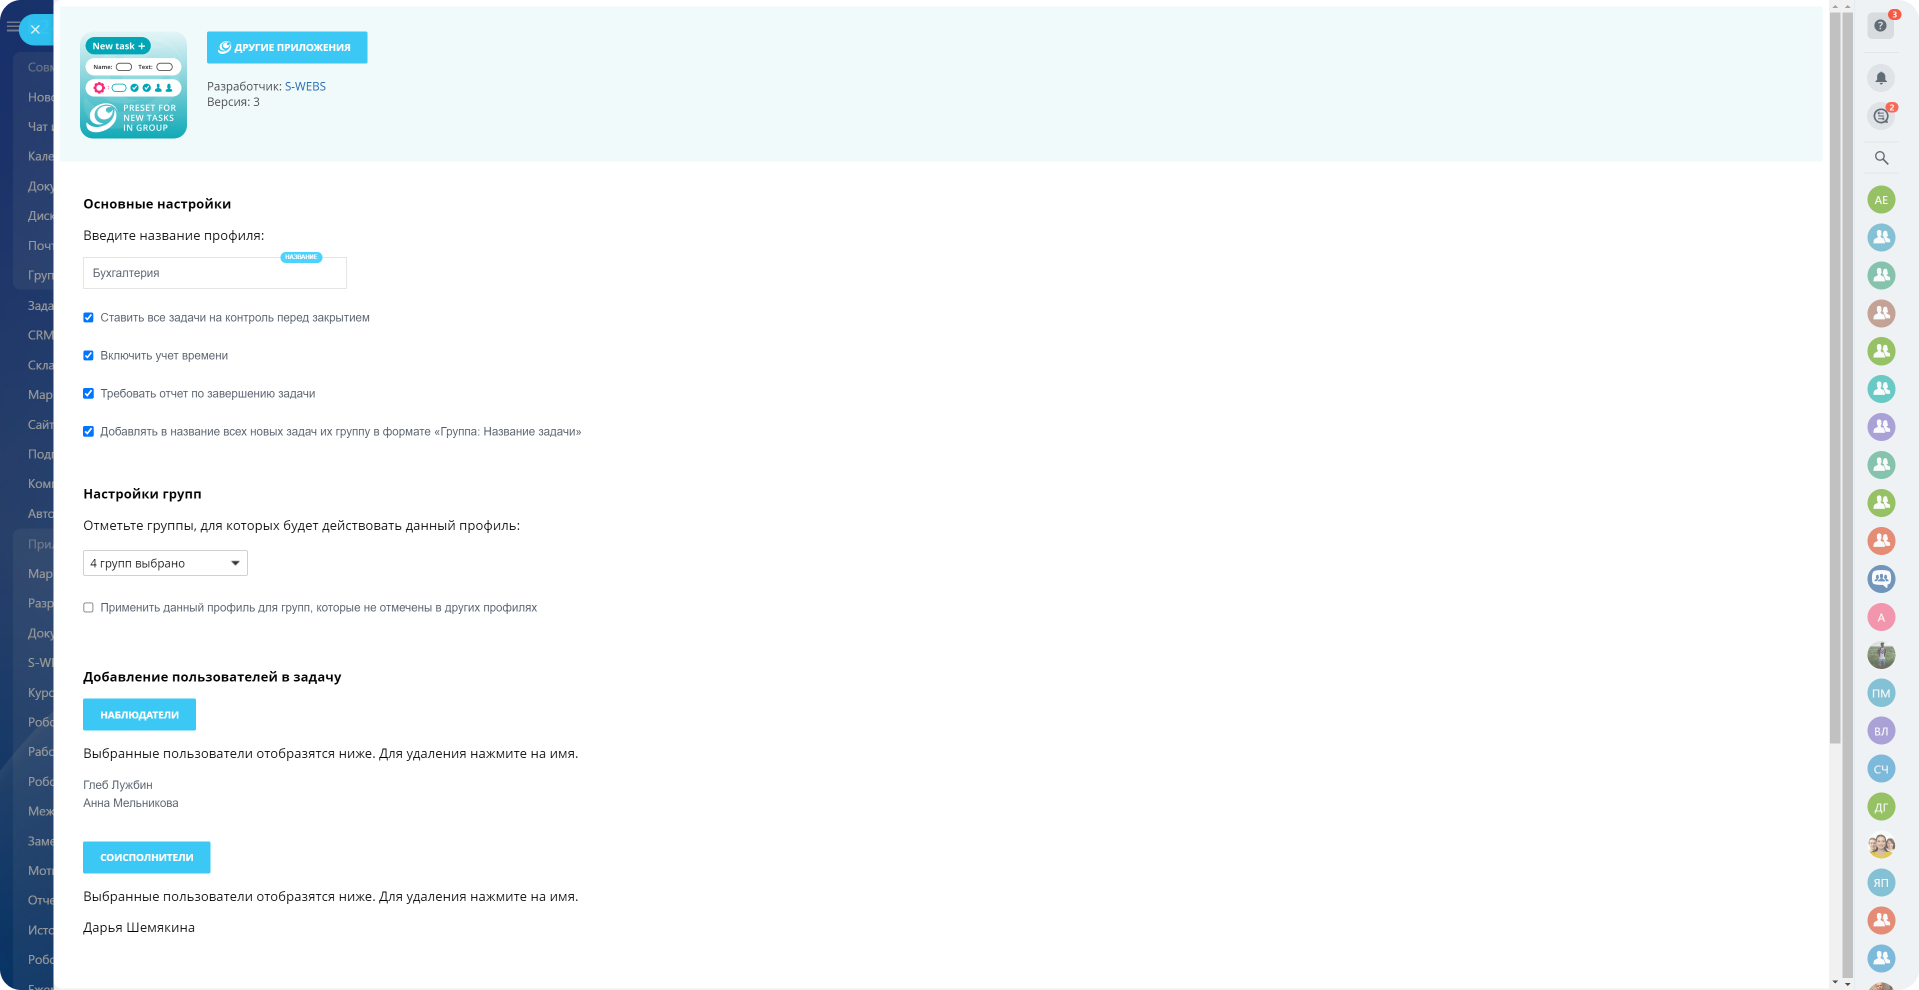
Task: Open the notifications bell icon
Action: (1881, 78)
